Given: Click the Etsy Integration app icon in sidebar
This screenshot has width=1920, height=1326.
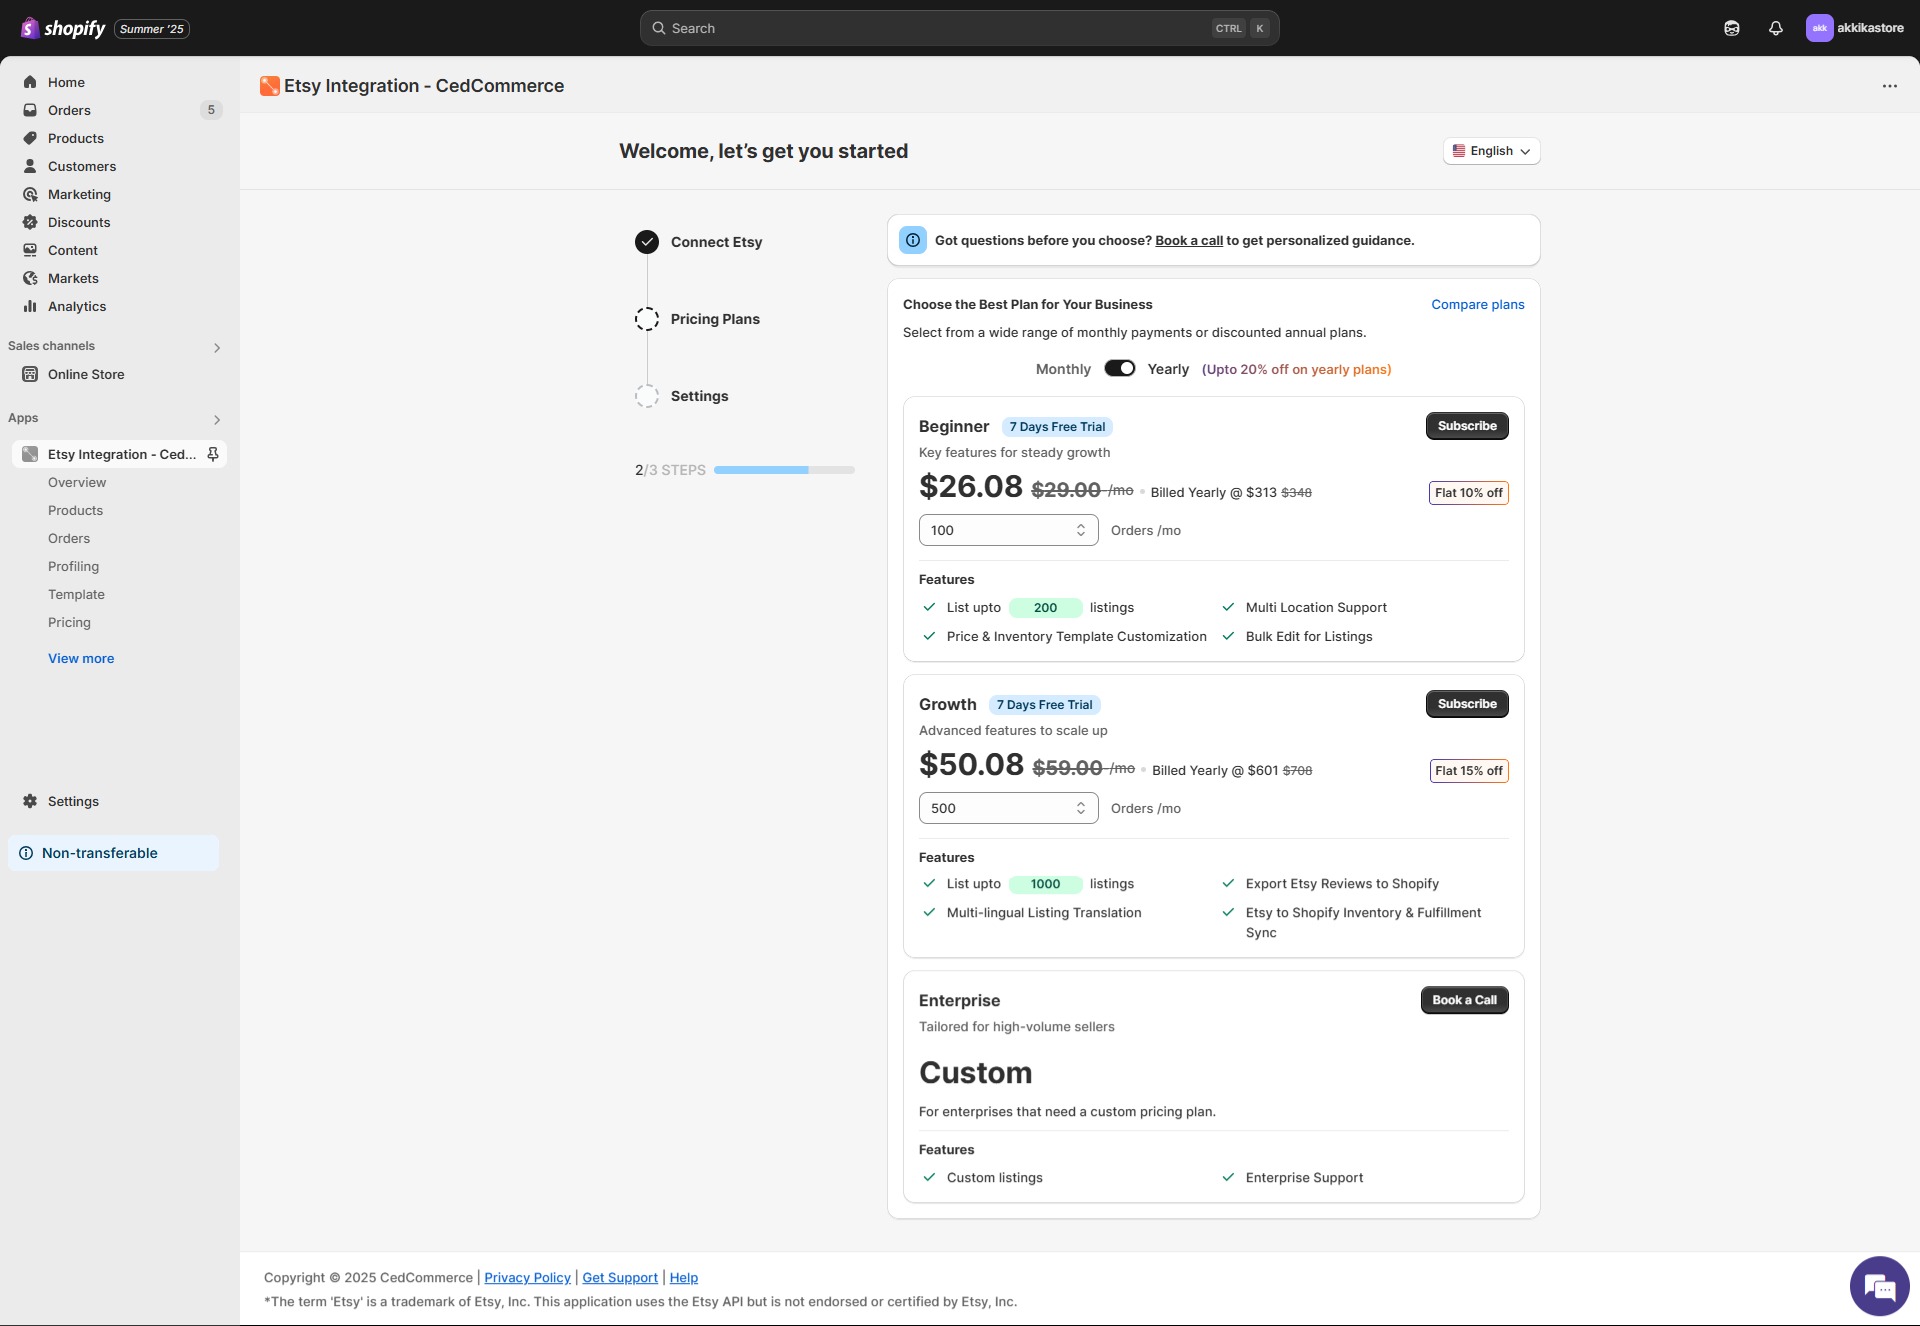Looking at the screenshot, I should click(x=30, y=454).
